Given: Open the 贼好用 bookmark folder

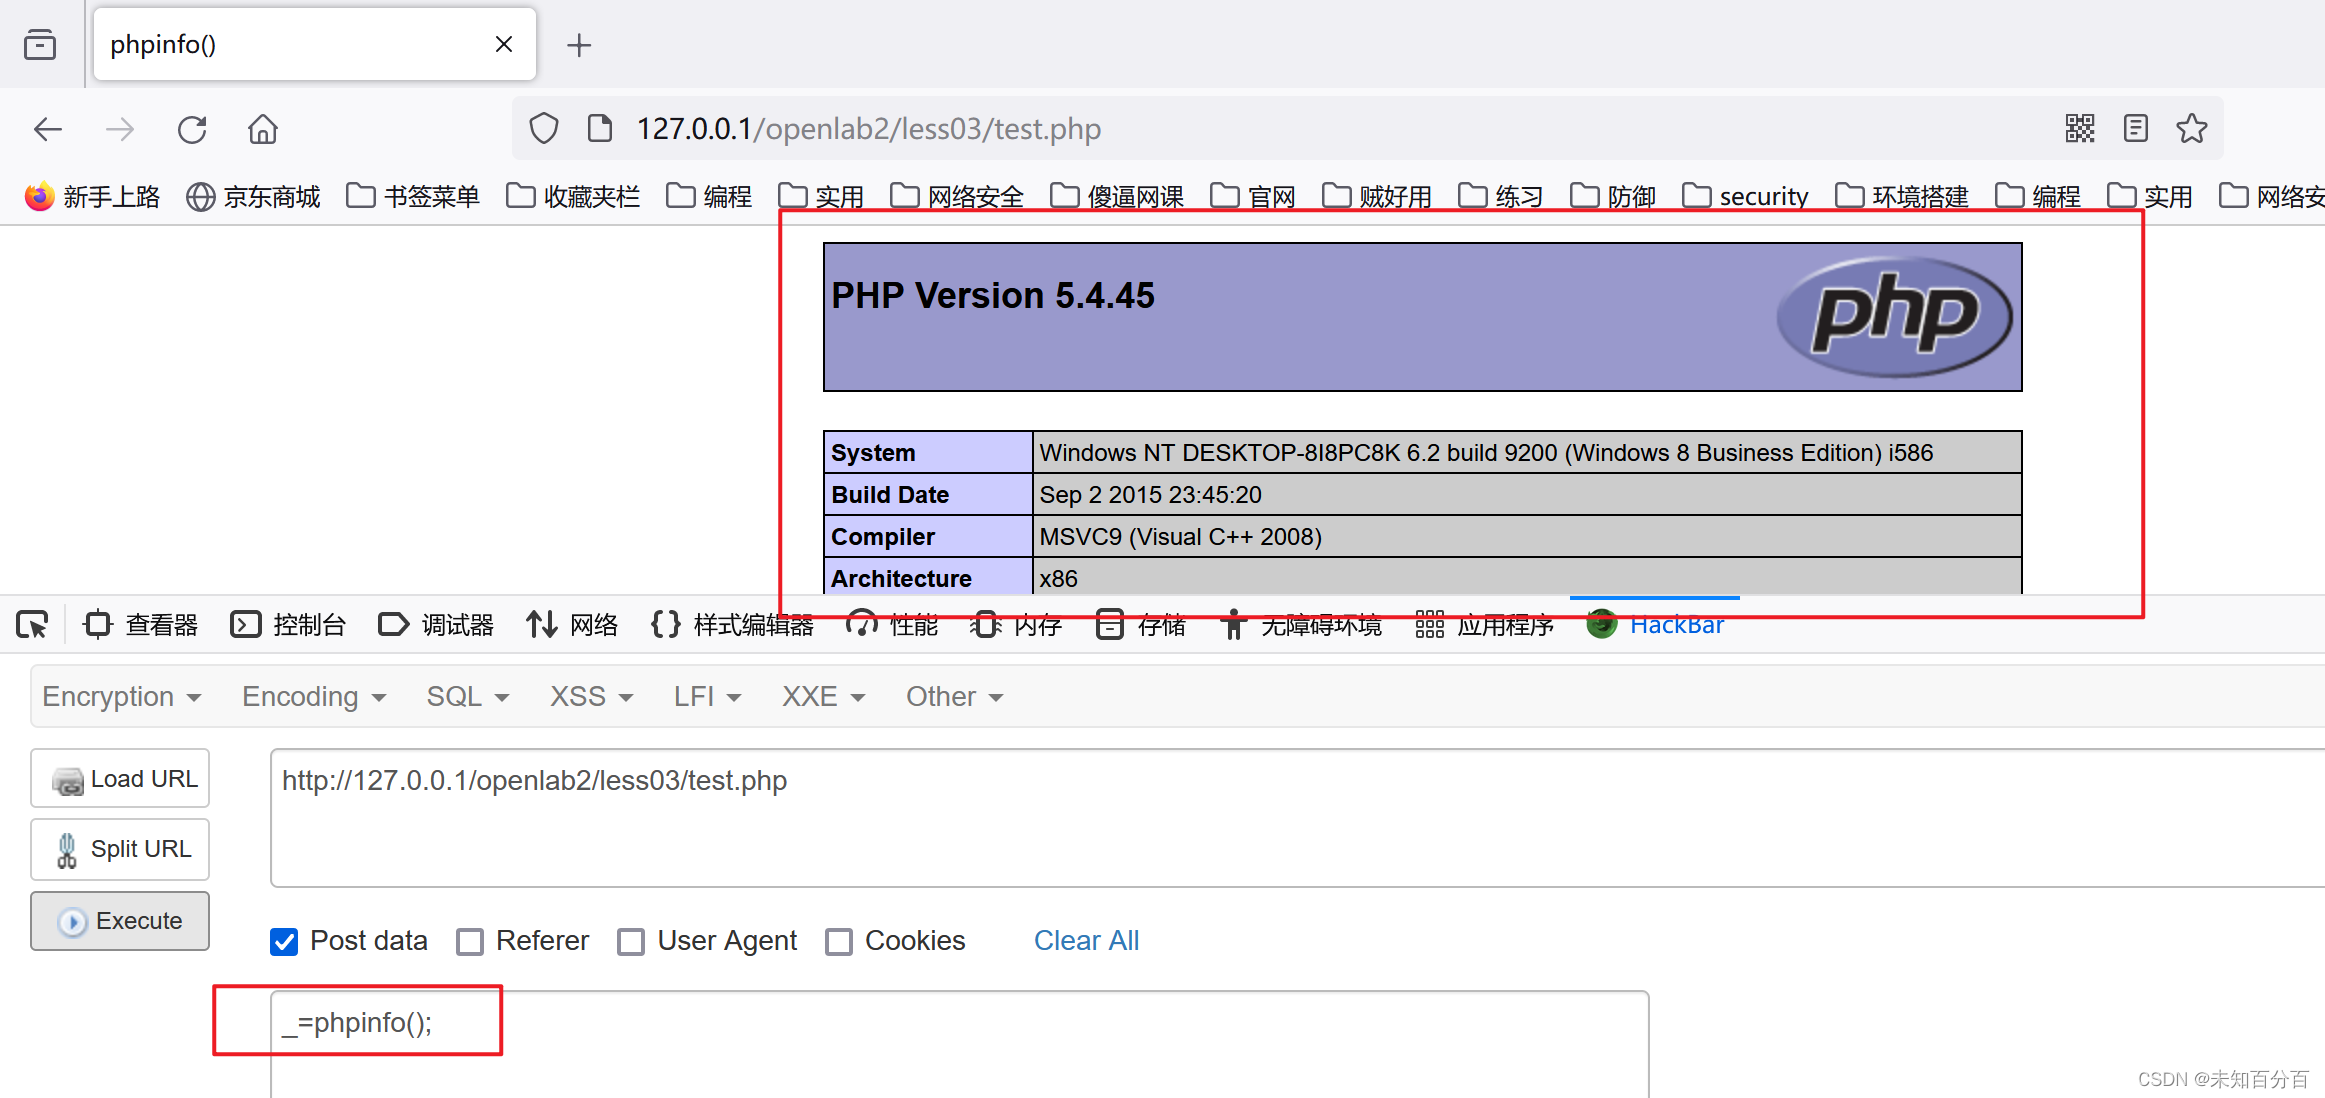Looking at the screenshot, I should [x=1377, y=196].
